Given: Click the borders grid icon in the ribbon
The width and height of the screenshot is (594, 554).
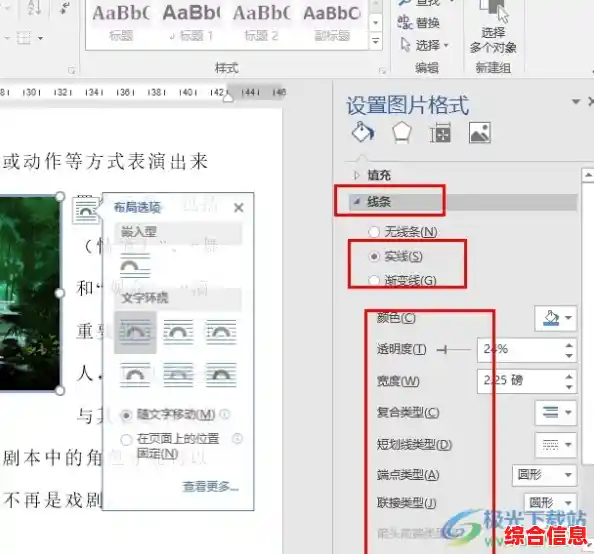Looking at the screenshot, I should point(23,38).
